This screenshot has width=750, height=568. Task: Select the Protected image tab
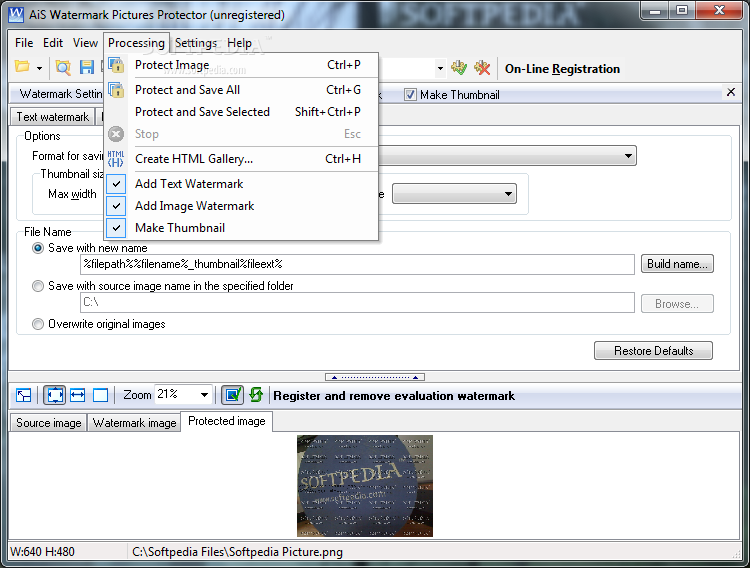227,421
